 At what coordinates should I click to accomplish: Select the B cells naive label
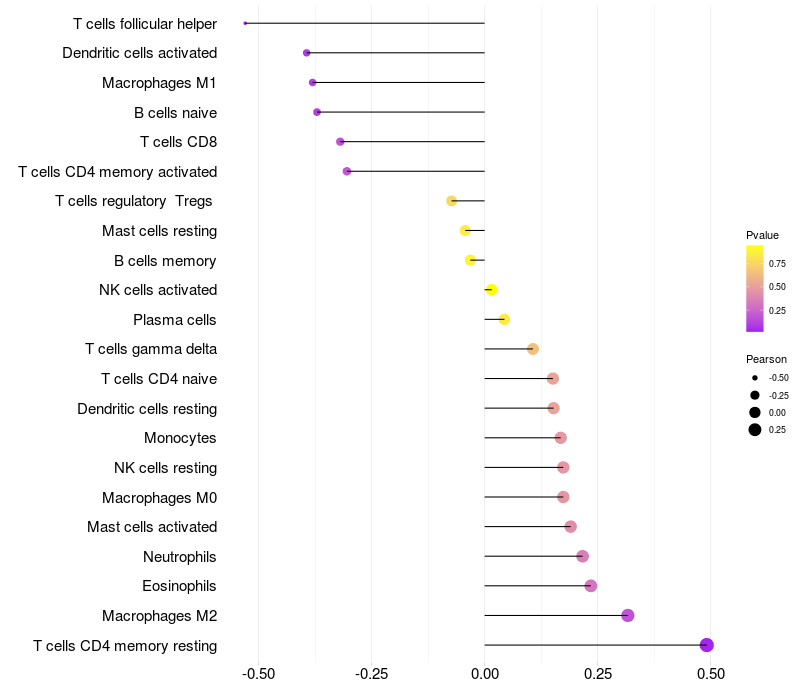point(175,112)
